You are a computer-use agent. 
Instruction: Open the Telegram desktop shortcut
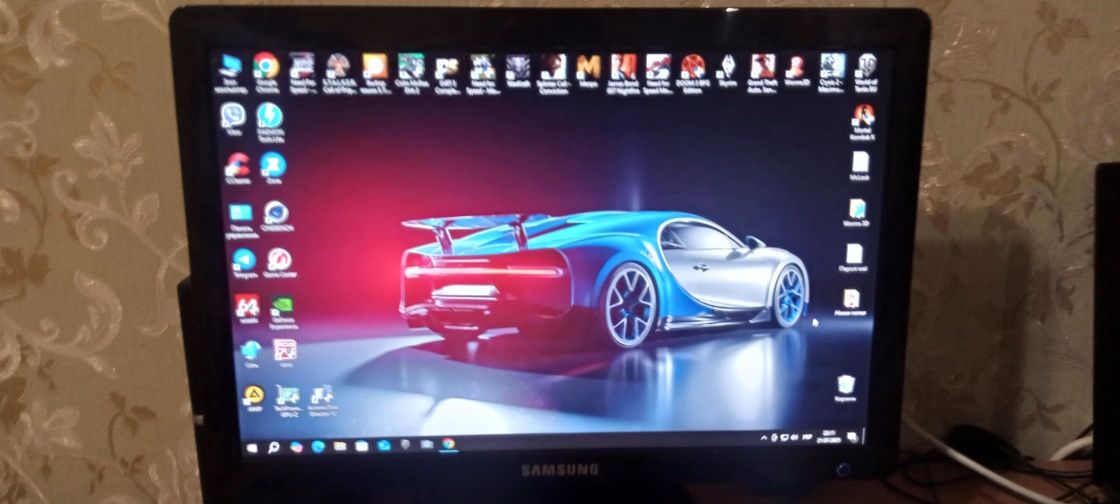click(244, 263)
